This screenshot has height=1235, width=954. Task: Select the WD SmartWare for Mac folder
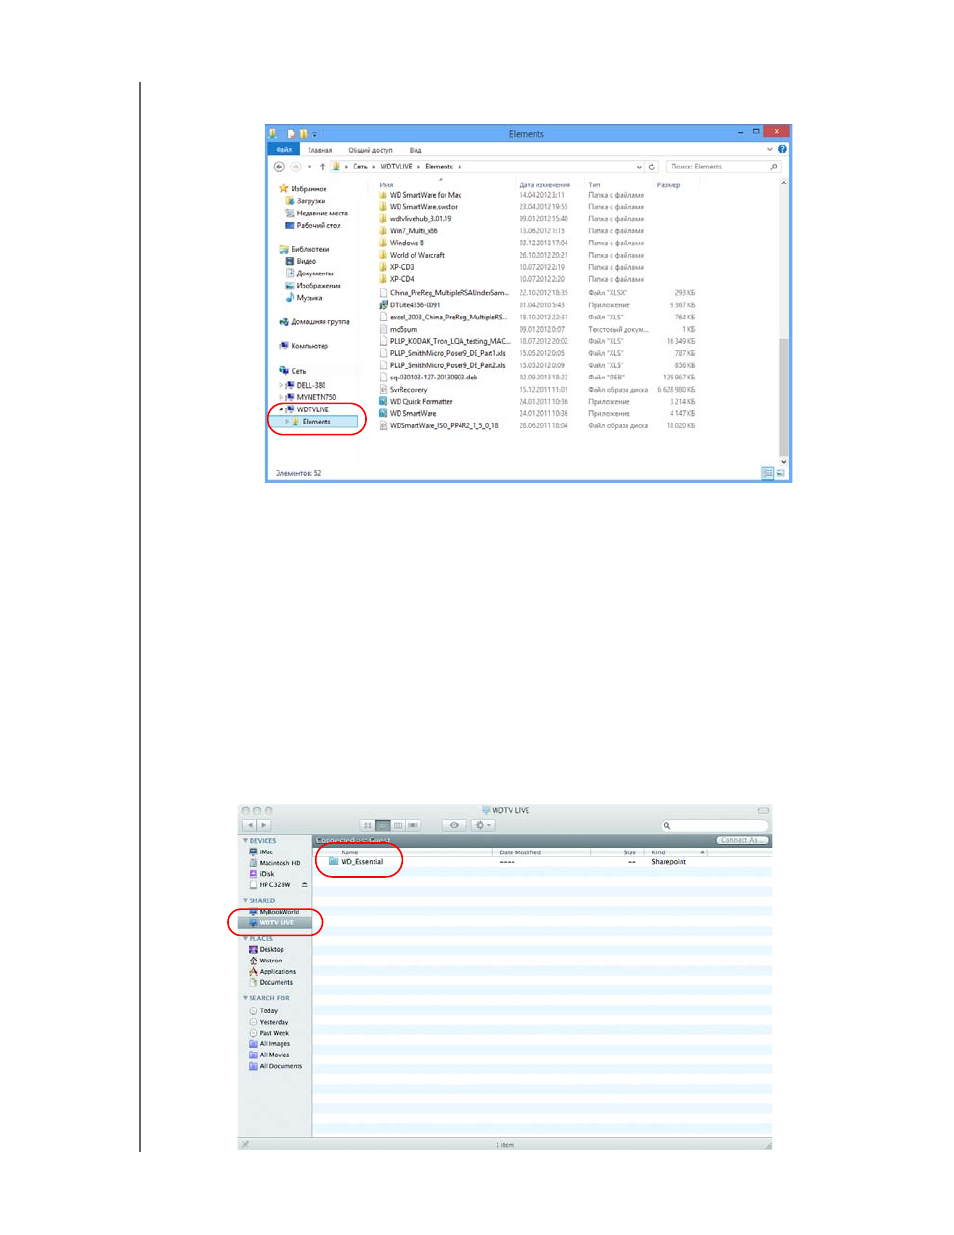pyautogui.click(x=420, y=195)
